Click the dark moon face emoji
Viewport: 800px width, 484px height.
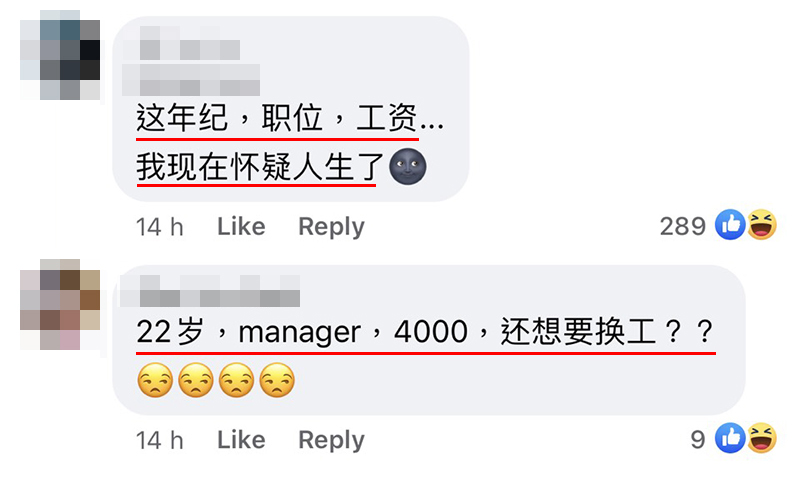click(408, 167)
